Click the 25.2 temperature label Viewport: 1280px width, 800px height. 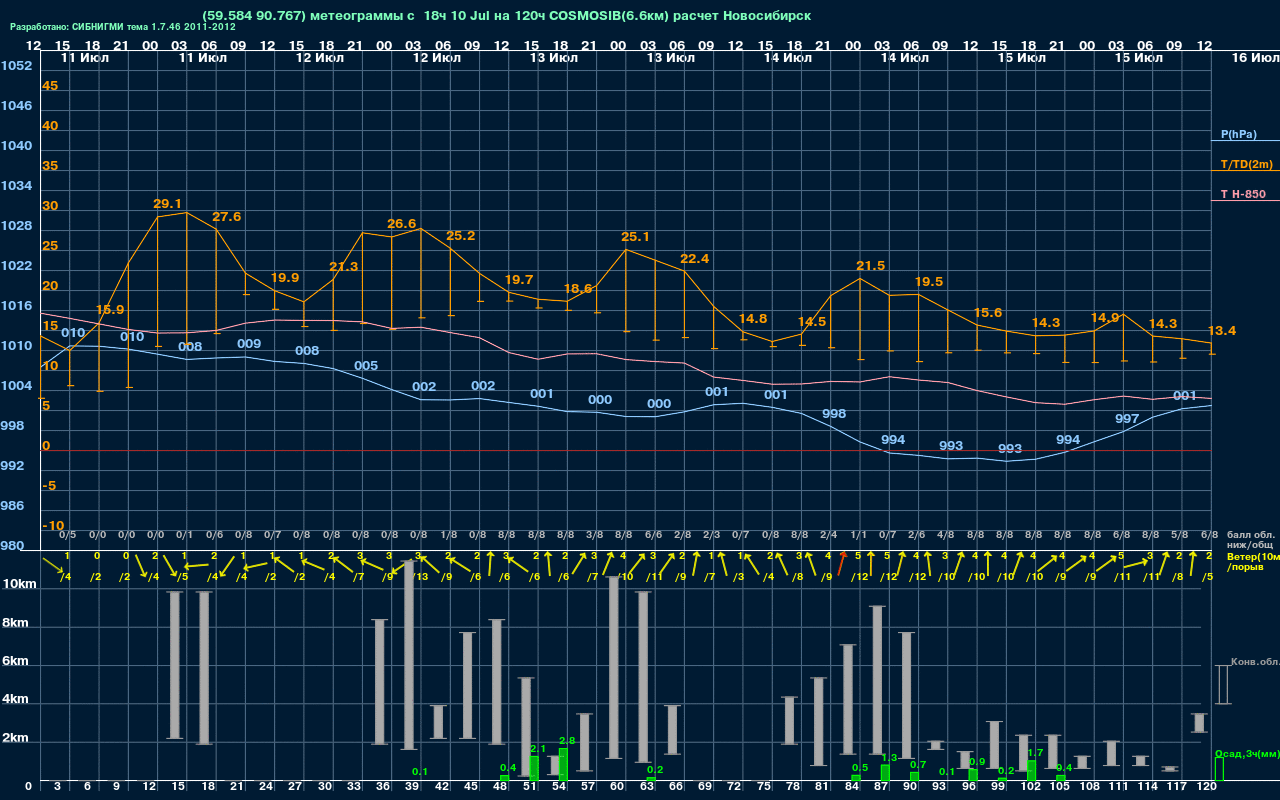click(x=461, y=236)
